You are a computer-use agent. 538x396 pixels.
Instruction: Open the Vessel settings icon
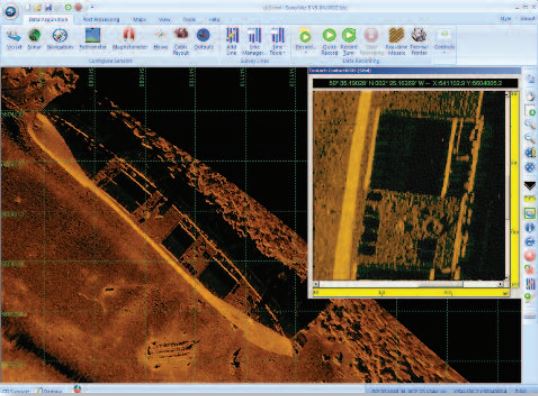tap(14, 39)
